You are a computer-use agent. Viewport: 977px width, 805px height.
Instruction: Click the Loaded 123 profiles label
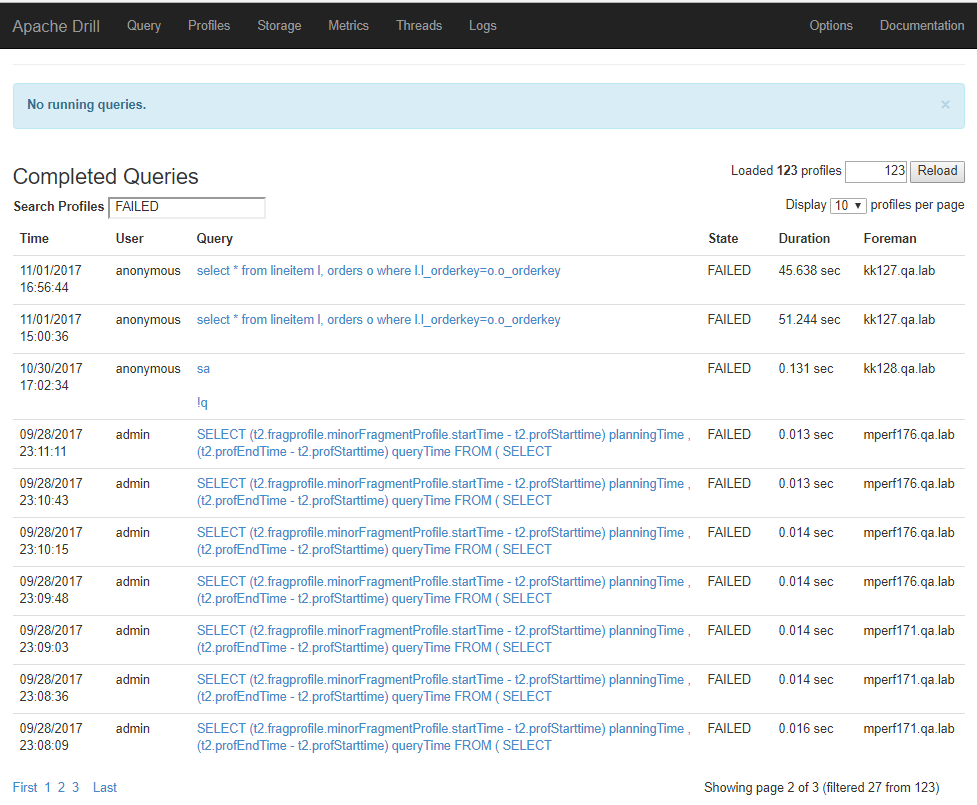coord(786,171)
